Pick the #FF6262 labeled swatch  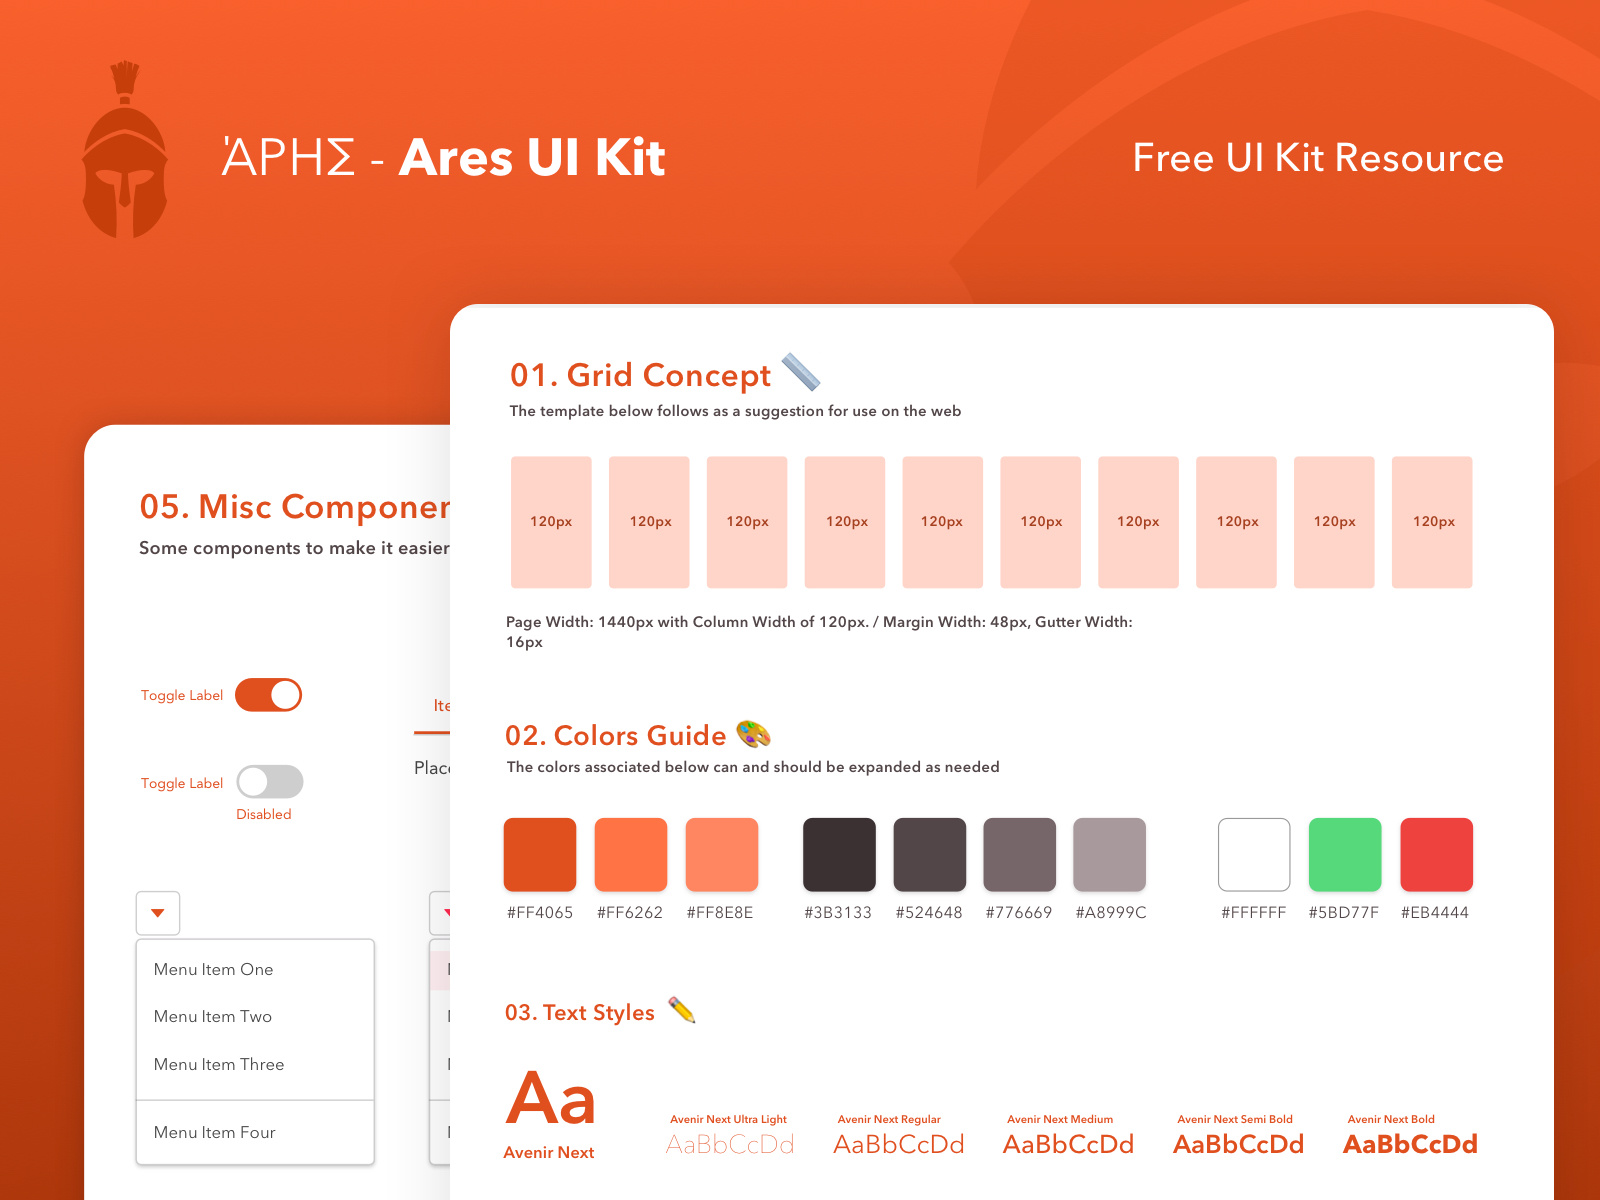click(631, 855)
